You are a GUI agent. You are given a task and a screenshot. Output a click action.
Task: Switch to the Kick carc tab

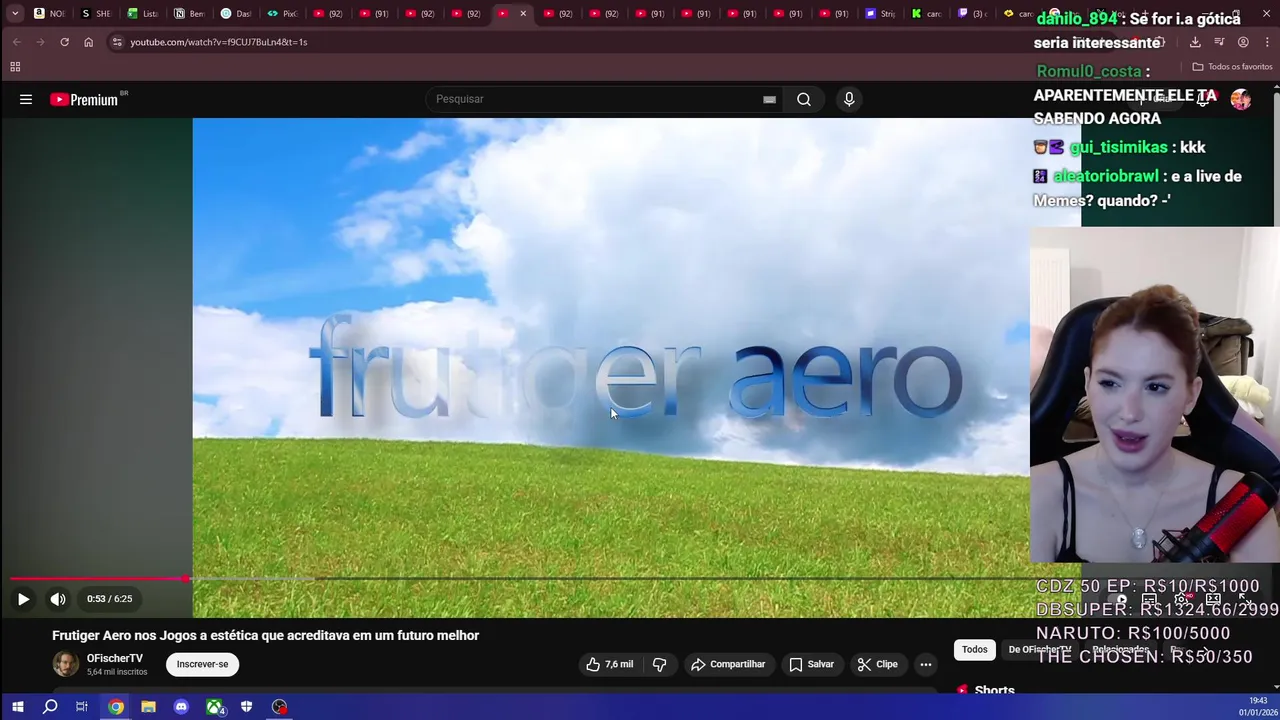pyautogui.click(x=927, y=13)
